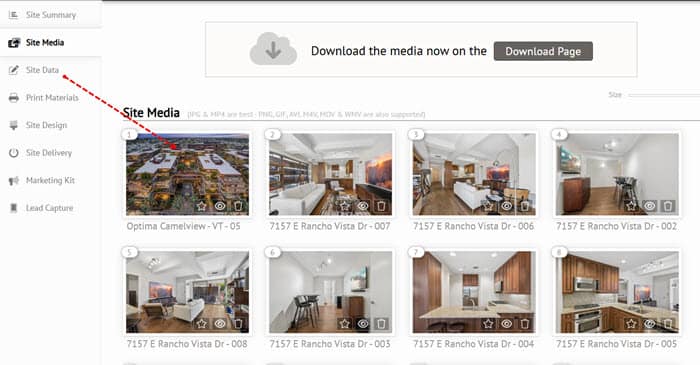
Task: Go to Site Data
Action: coord(42,70)
